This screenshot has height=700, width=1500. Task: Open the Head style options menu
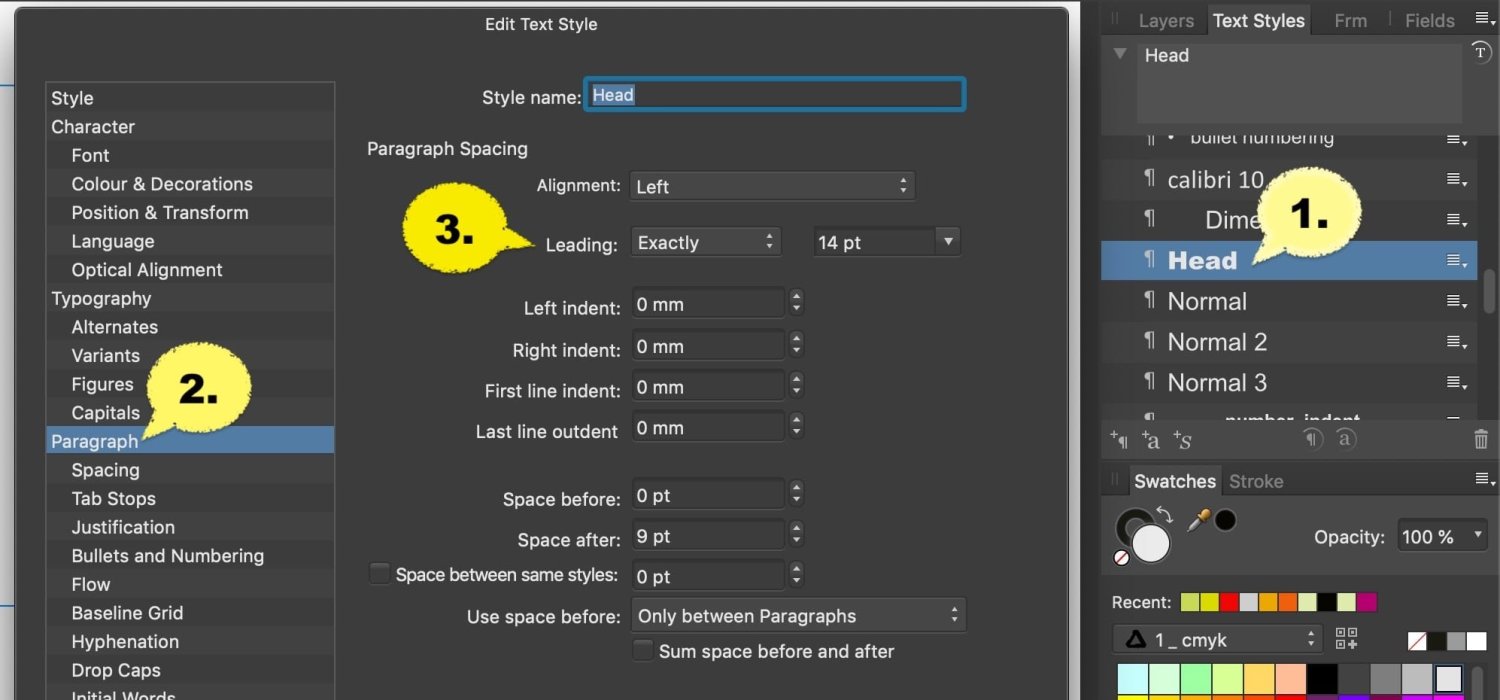[x=1456, y=260]
